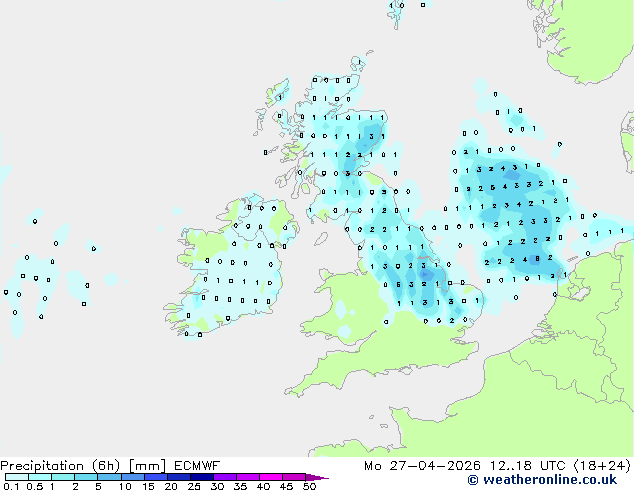Click the '12..18 UTC' time text
The height and width of the screenshot is (490, 634).
527,466
